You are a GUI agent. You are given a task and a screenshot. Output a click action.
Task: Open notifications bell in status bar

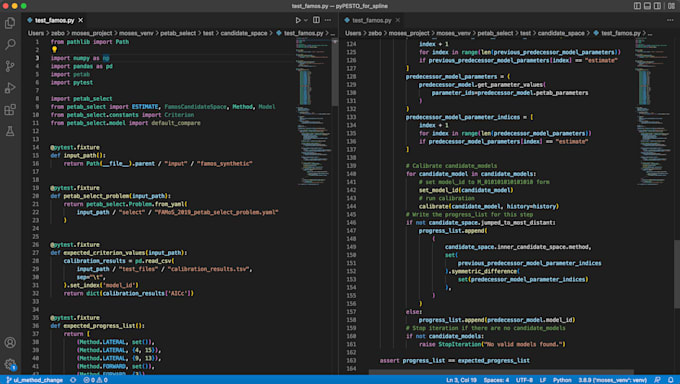click(670, 380)
